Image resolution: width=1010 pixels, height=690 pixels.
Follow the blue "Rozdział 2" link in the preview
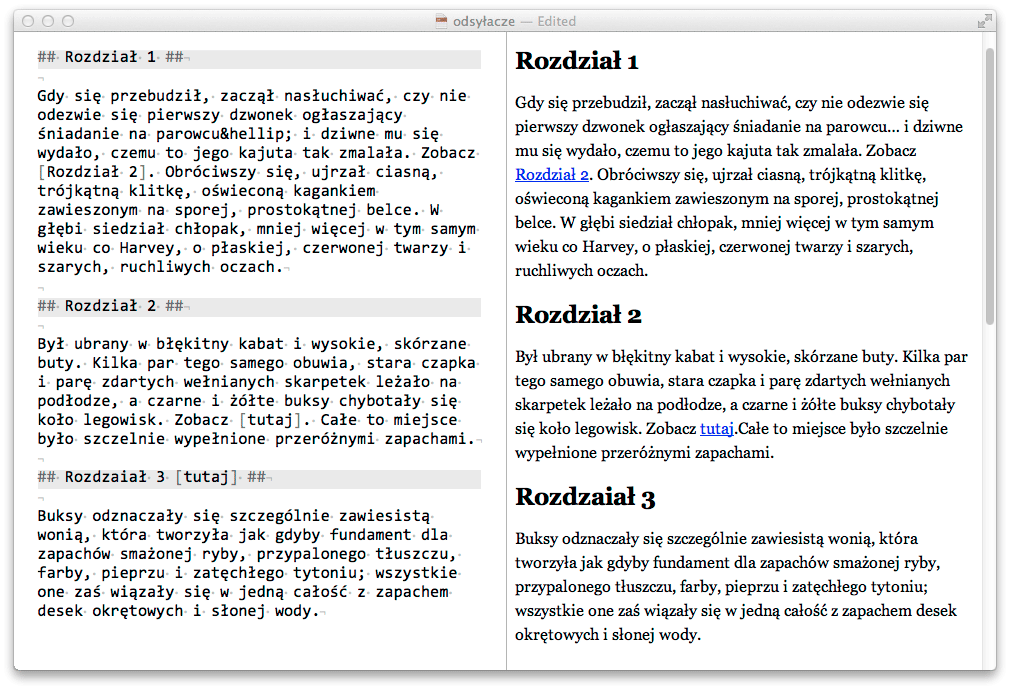click(x=552, y=174)
